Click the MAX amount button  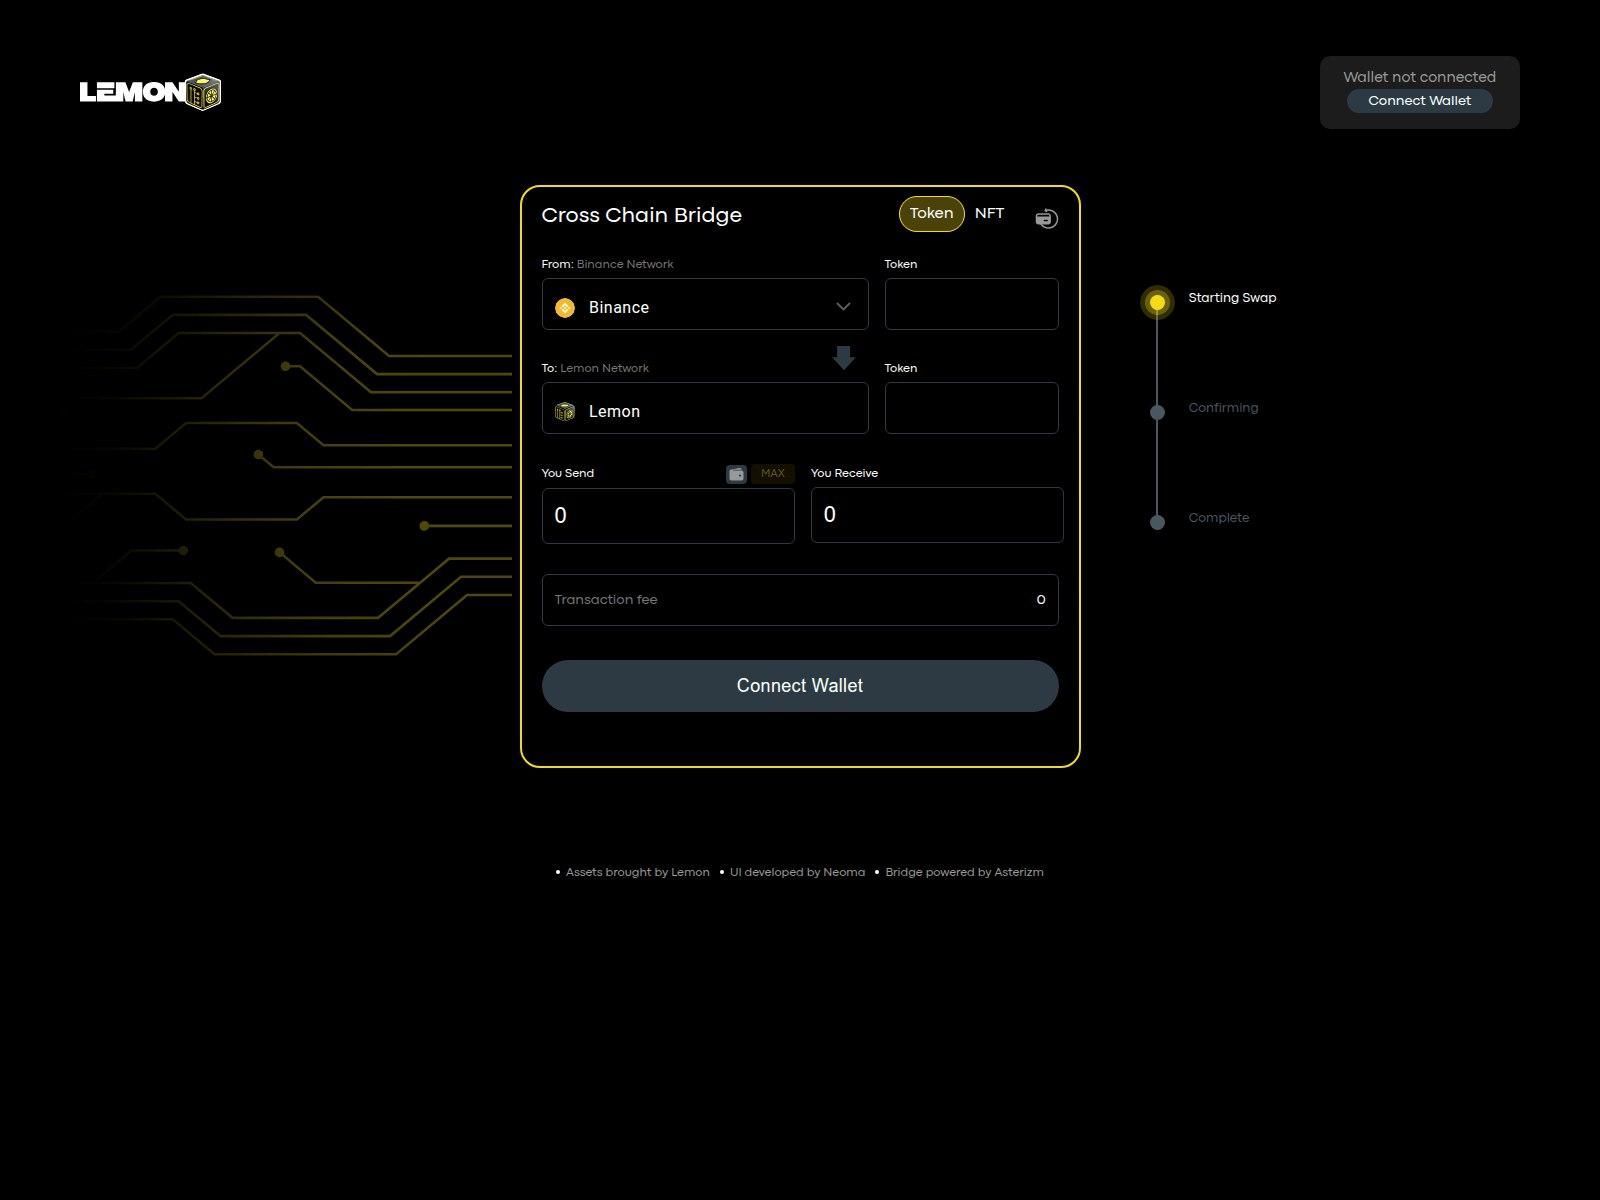(772, 474)
